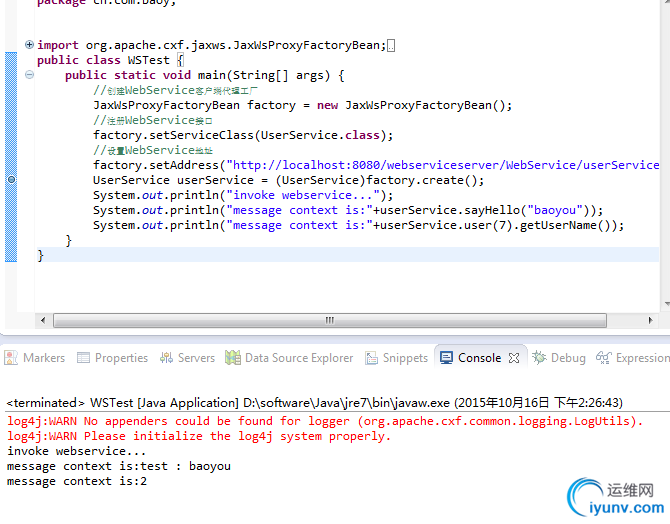Click the editor horizontal scrollbar right arrow

650,320
